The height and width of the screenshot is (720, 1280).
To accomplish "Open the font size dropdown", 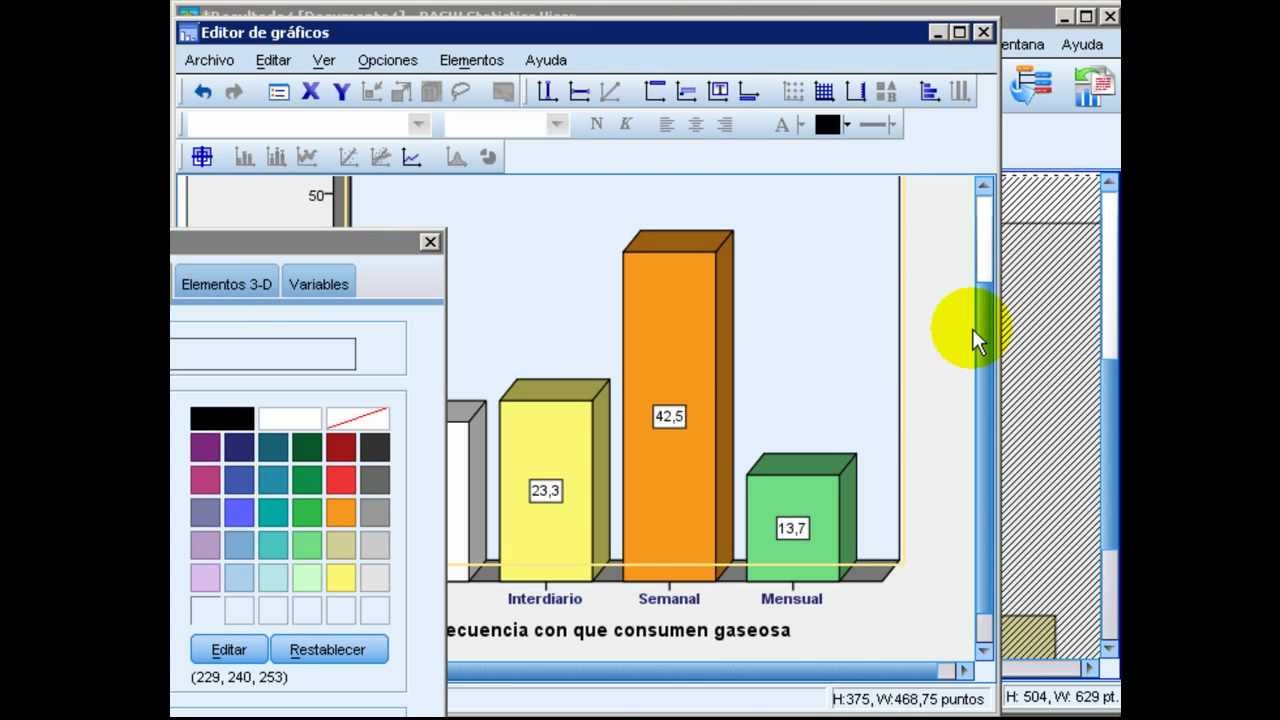I will pyautogui.click(x=557, y=124).
